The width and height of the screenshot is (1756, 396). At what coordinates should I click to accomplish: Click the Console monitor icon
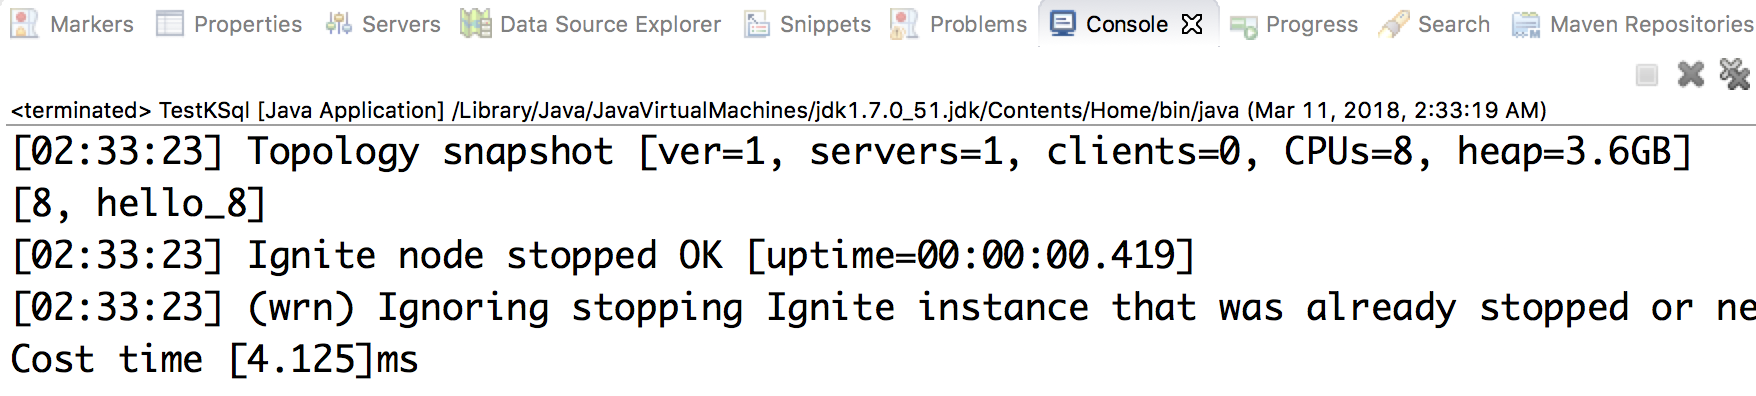coord(1062,23)
